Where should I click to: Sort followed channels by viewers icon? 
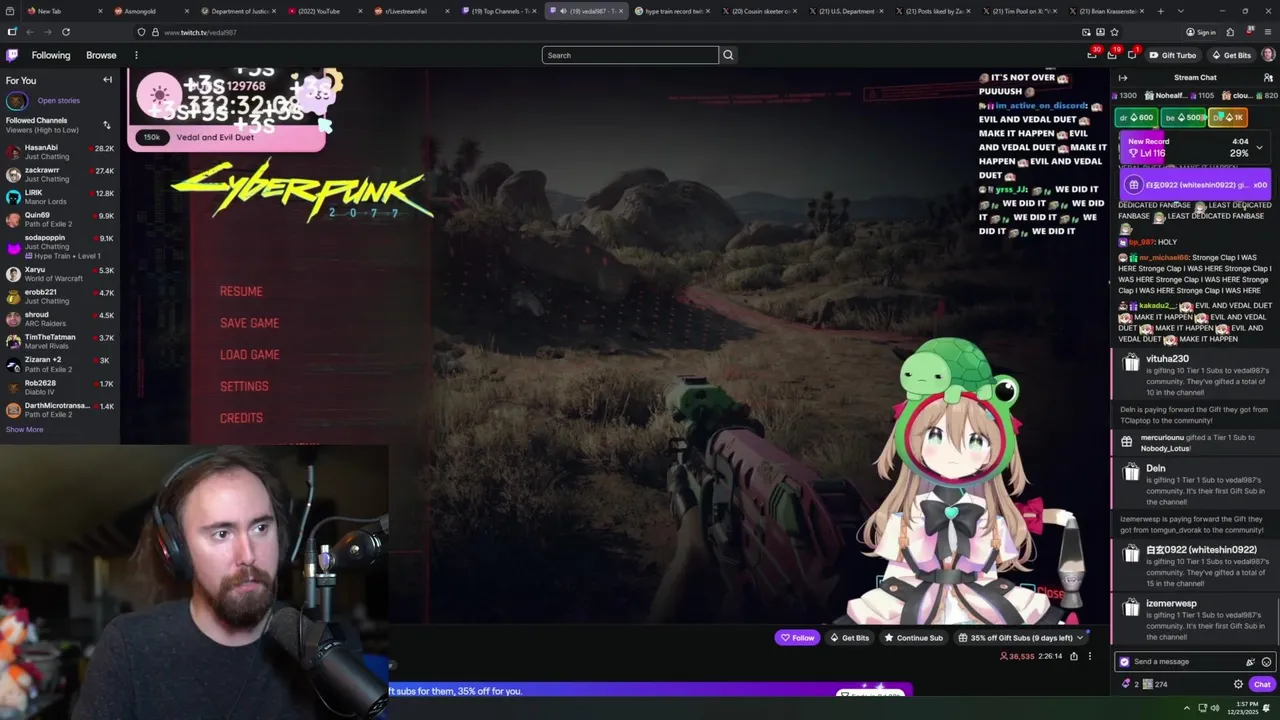pos(107,125)
